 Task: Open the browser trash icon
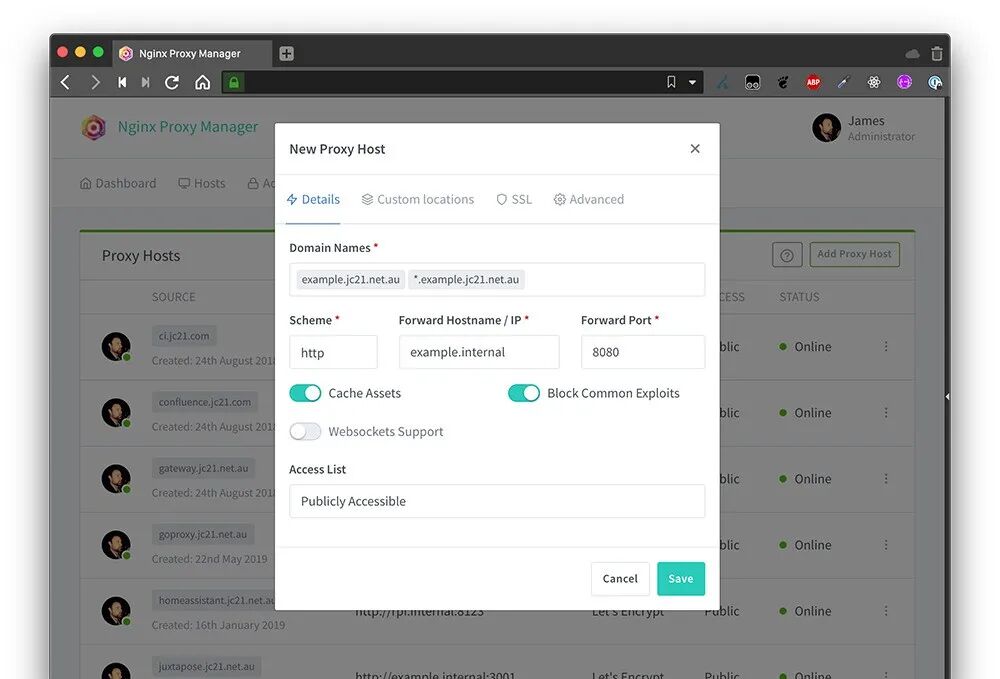(x=936, y=54)
